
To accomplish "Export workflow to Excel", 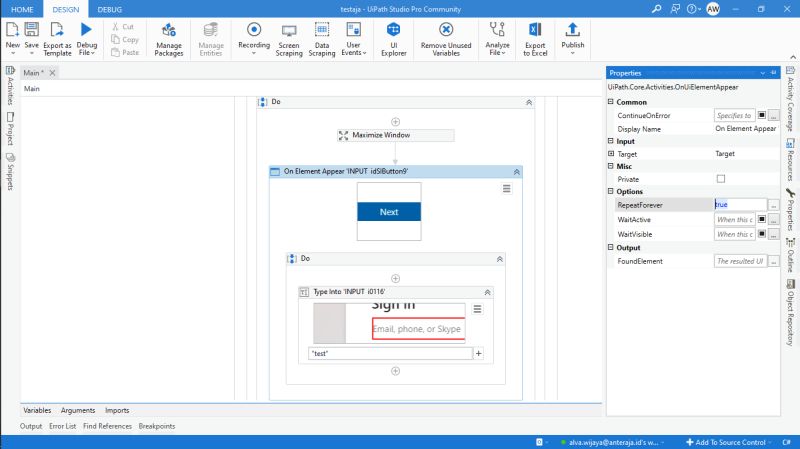I will (x=535, y=39).
